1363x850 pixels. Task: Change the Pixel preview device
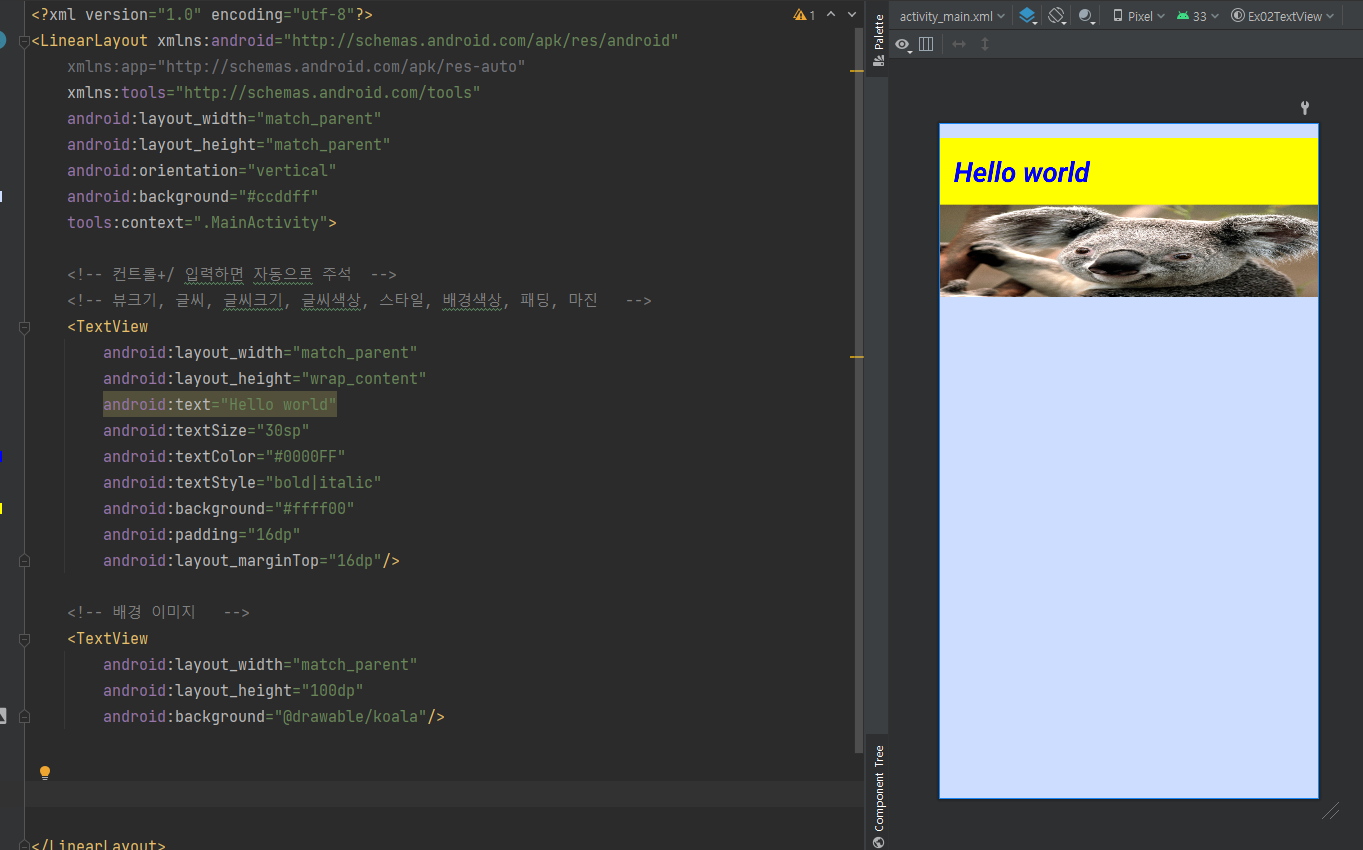tap(1139, 16)
